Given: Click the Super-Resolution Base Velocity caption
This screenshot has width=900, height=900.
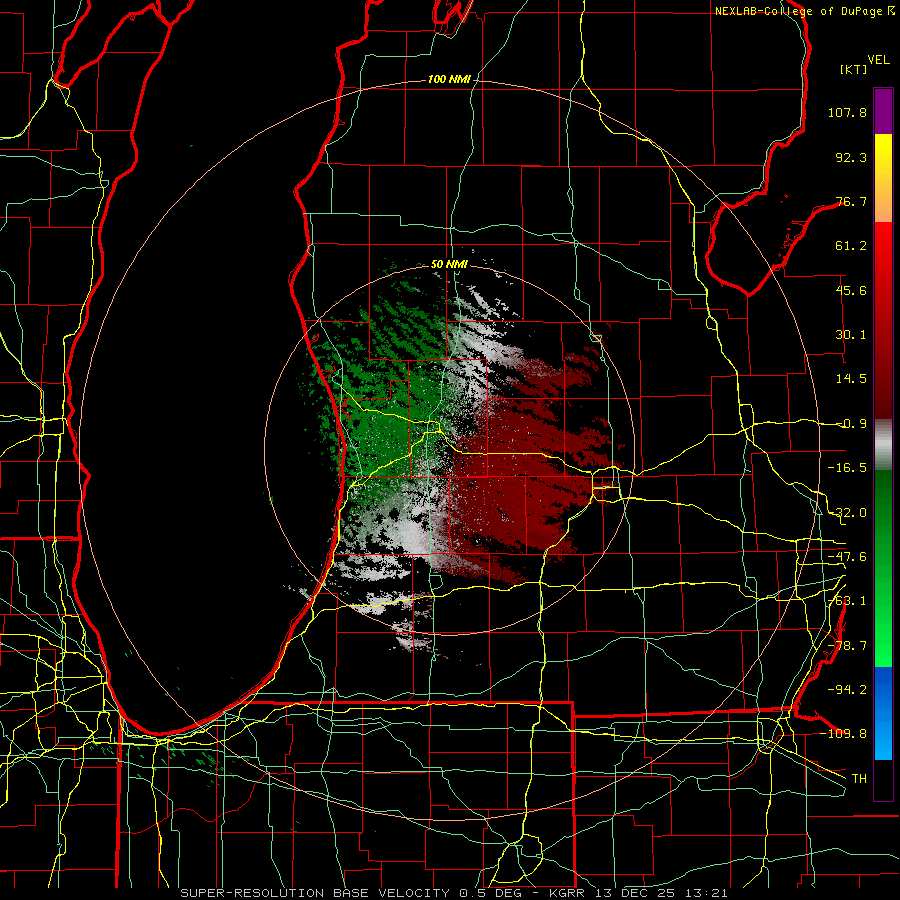Looking at the screenshot, I should 454,893.
